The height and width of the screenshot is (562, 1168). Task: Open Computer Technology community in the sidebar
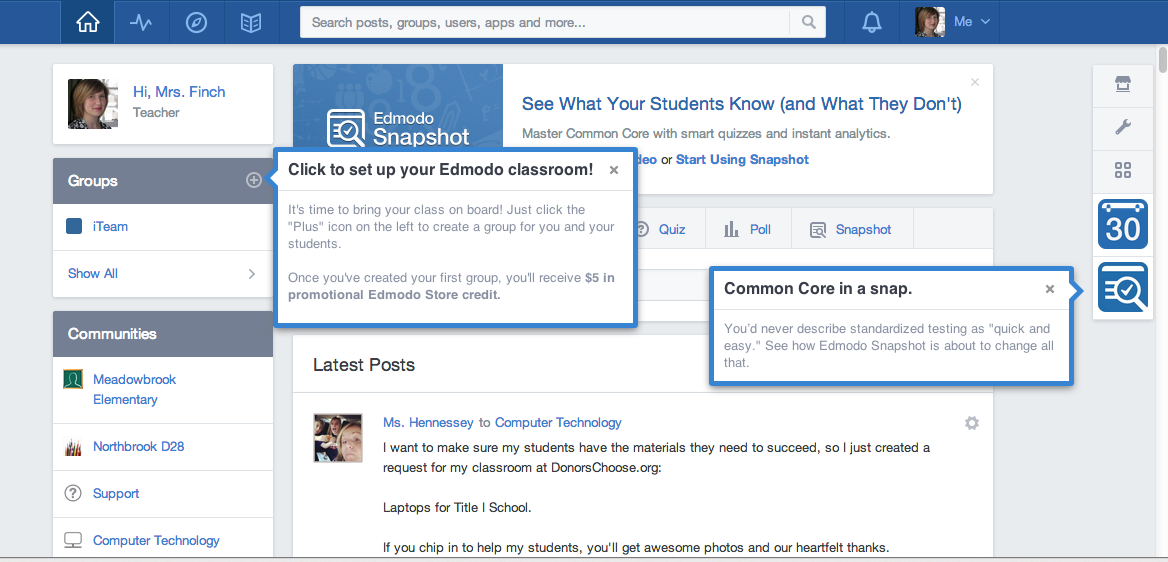pos(156,540)
